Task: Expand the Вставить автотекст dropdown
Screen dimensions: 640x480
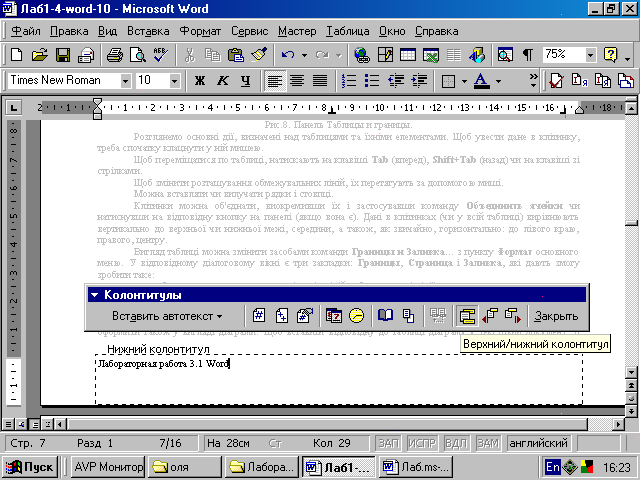Action: point(167,316)
